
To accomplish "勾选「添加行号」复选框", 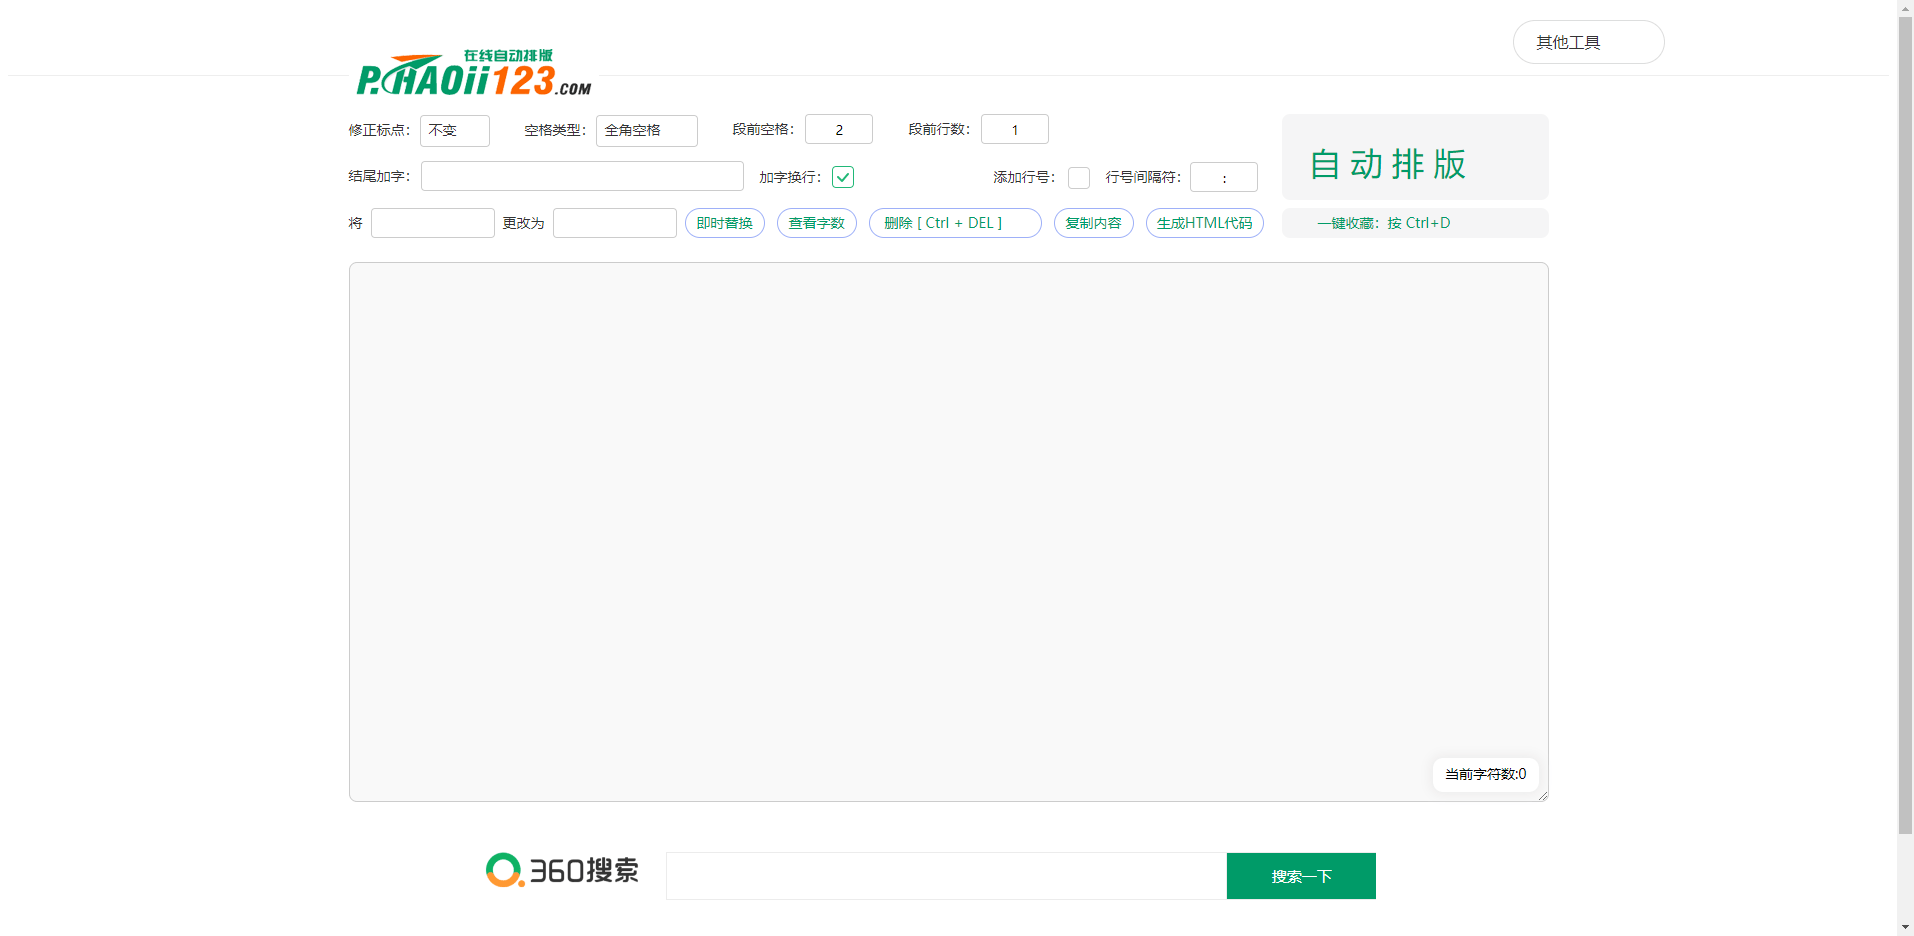I will pos(1078,177).
